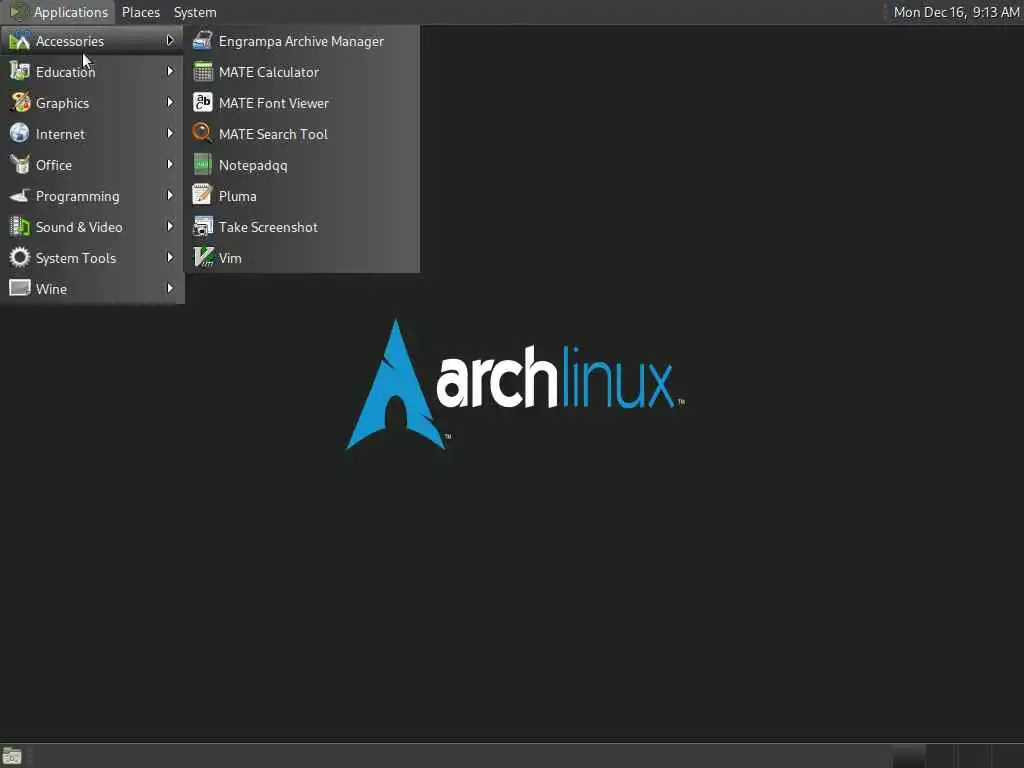Viewport: 1024px width, 768px height.
Task: Launch Vim from Accessories
Action: [x=302, y=257]
